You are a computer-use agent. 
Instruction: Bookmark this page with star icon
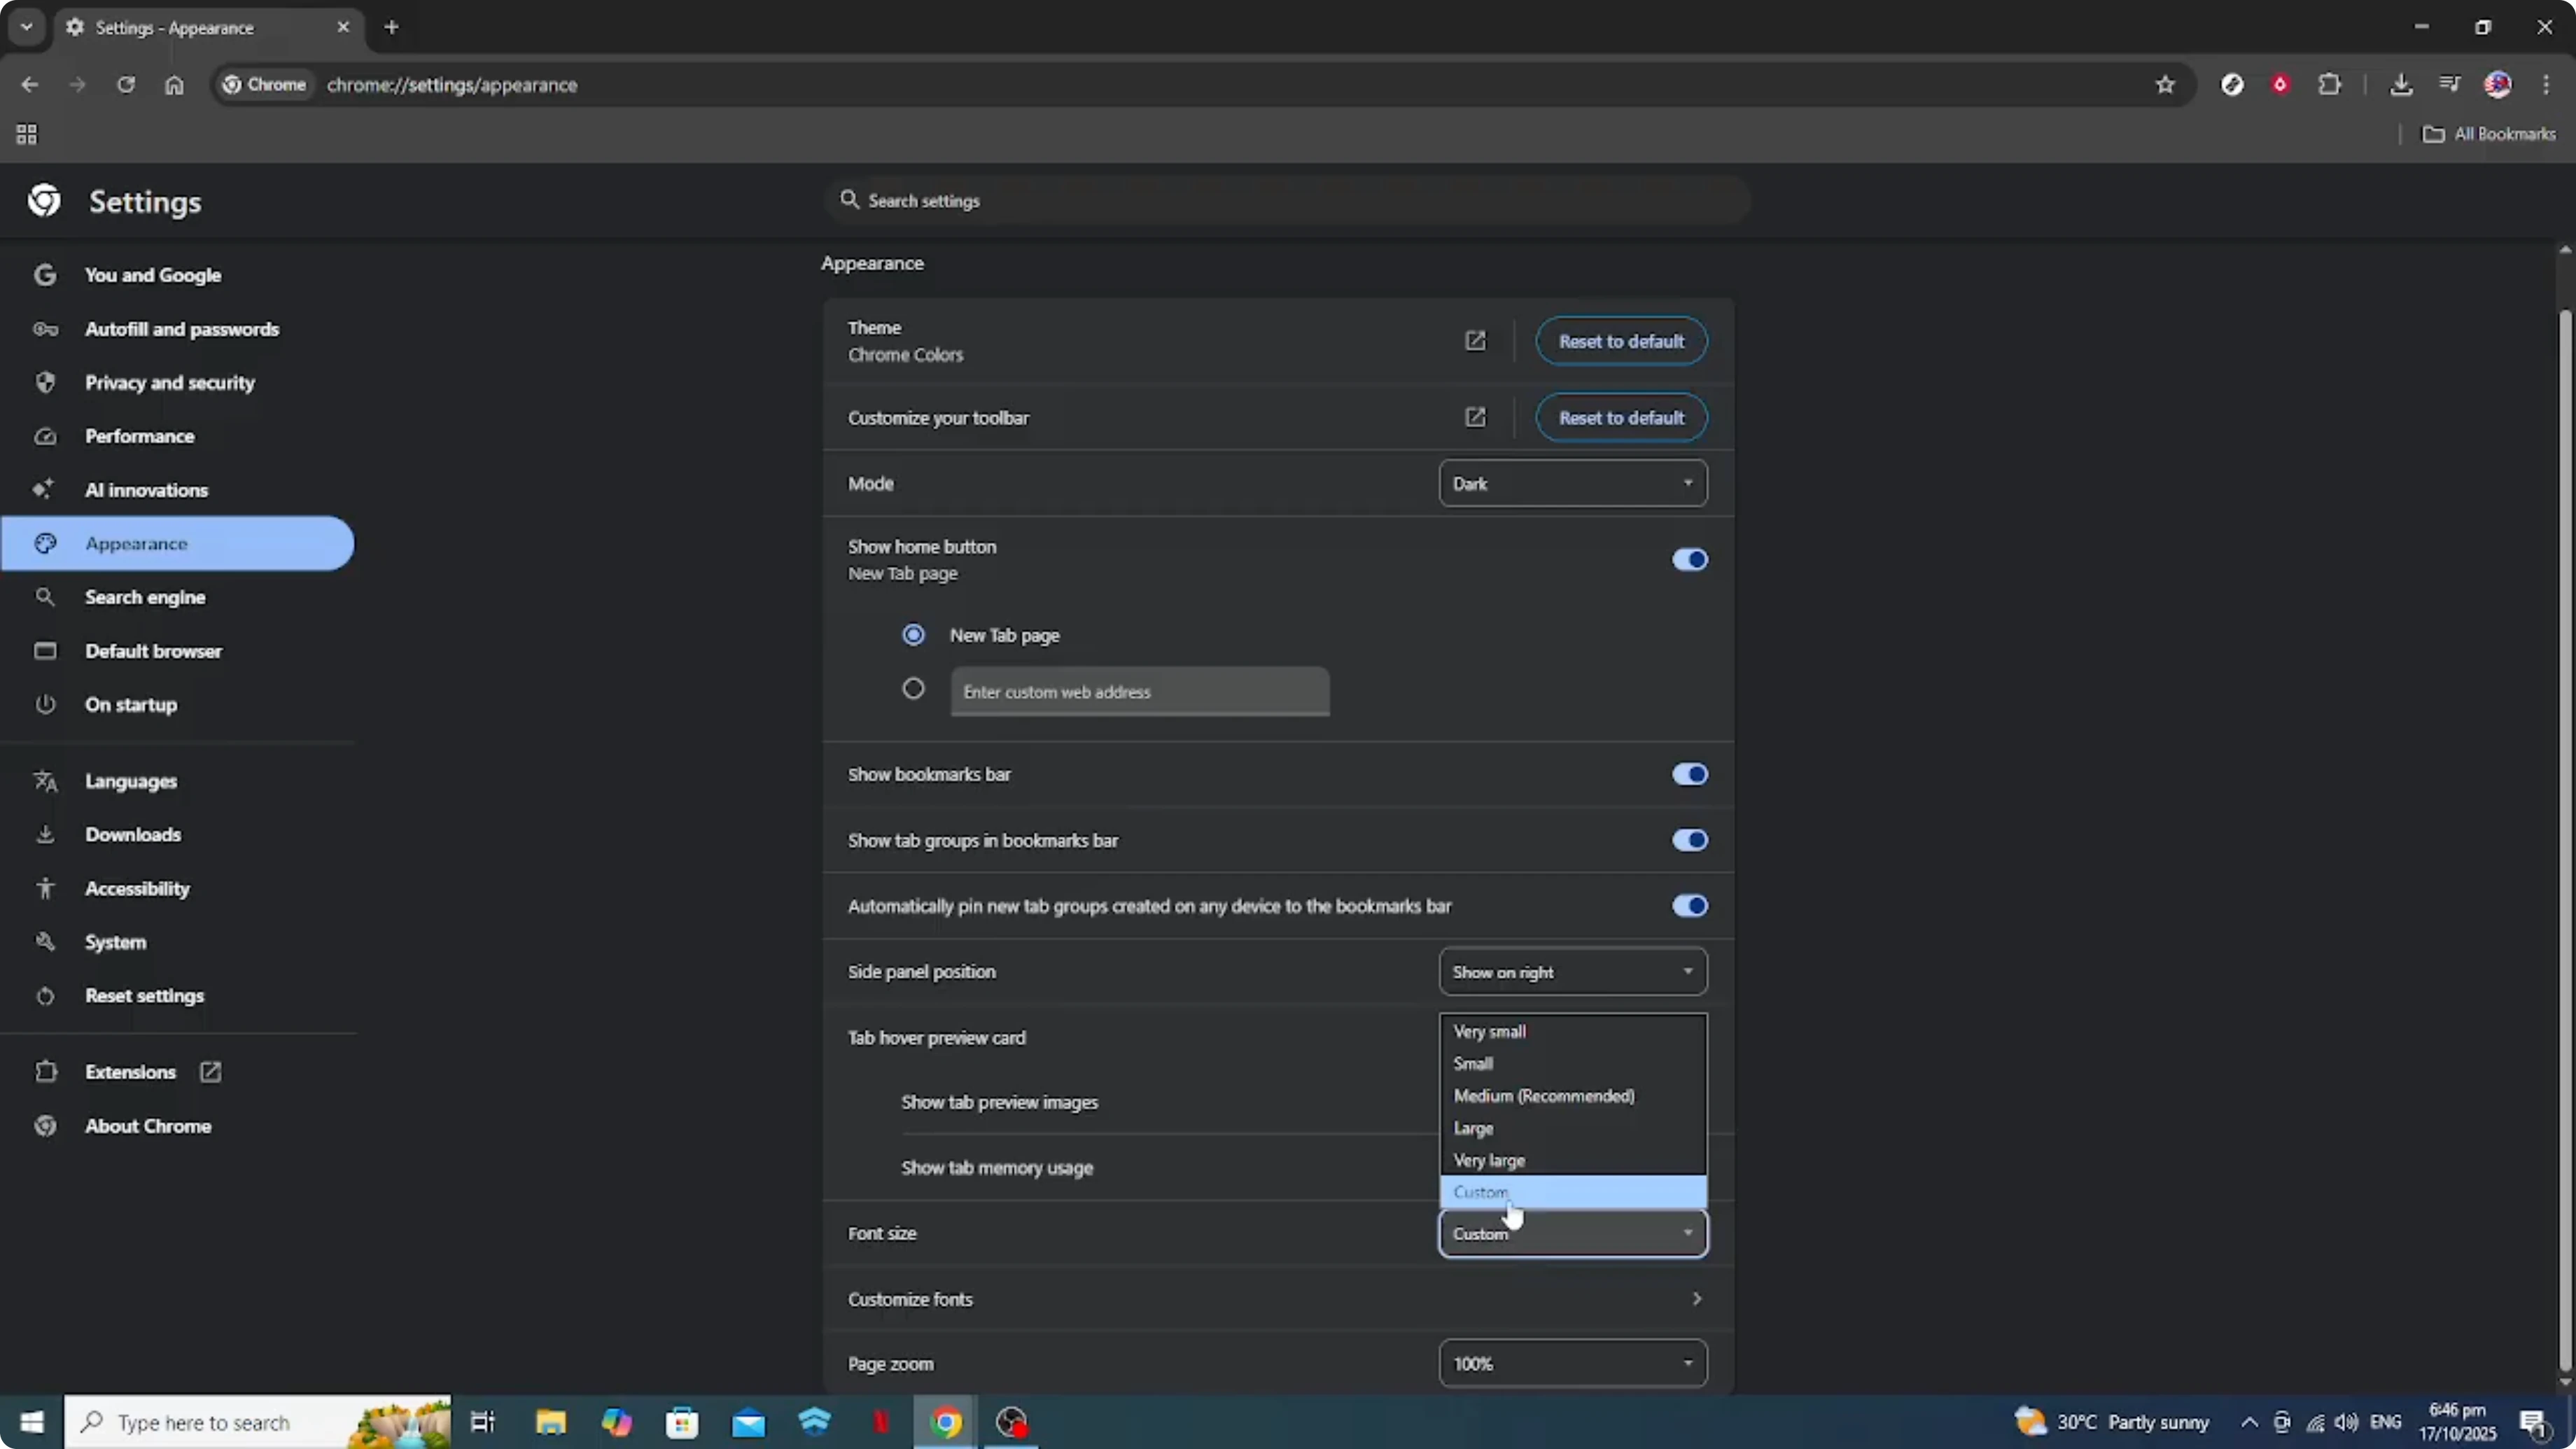(2165, 85)
